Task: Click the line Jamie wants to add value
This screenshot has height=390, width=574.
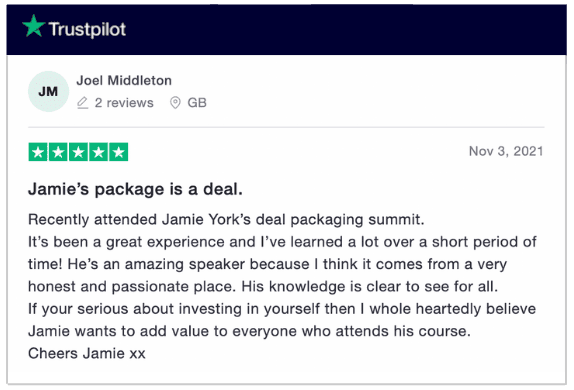Action: coord(249,331)
